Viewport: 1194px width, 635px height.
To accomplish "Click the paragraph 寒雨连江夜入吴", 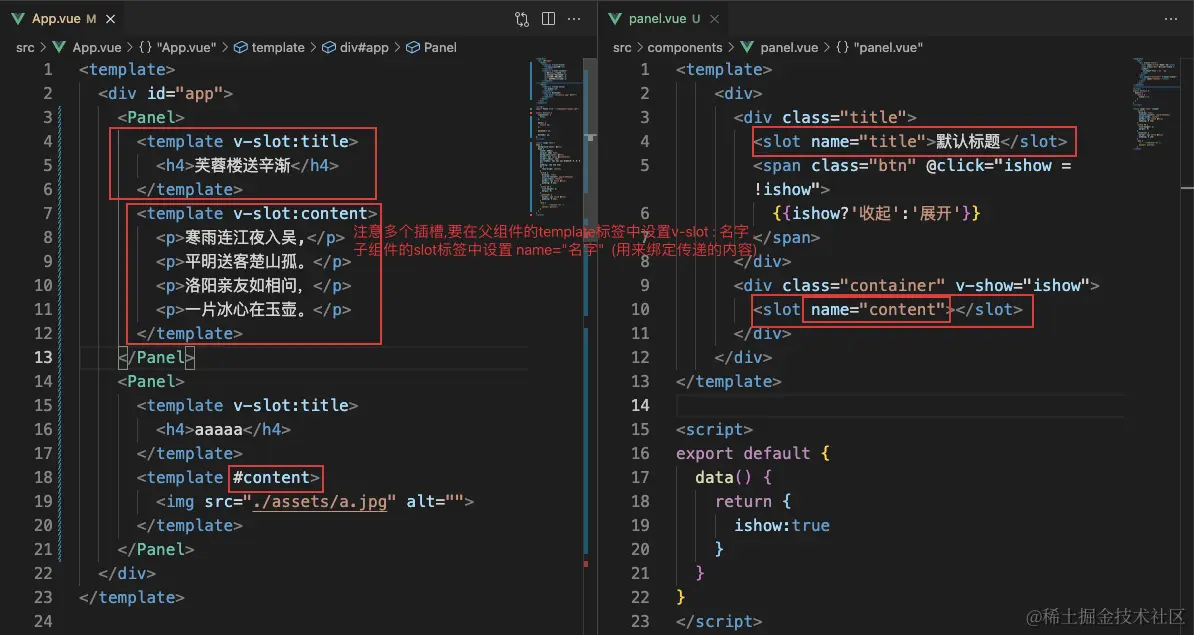I will point(245,238).
